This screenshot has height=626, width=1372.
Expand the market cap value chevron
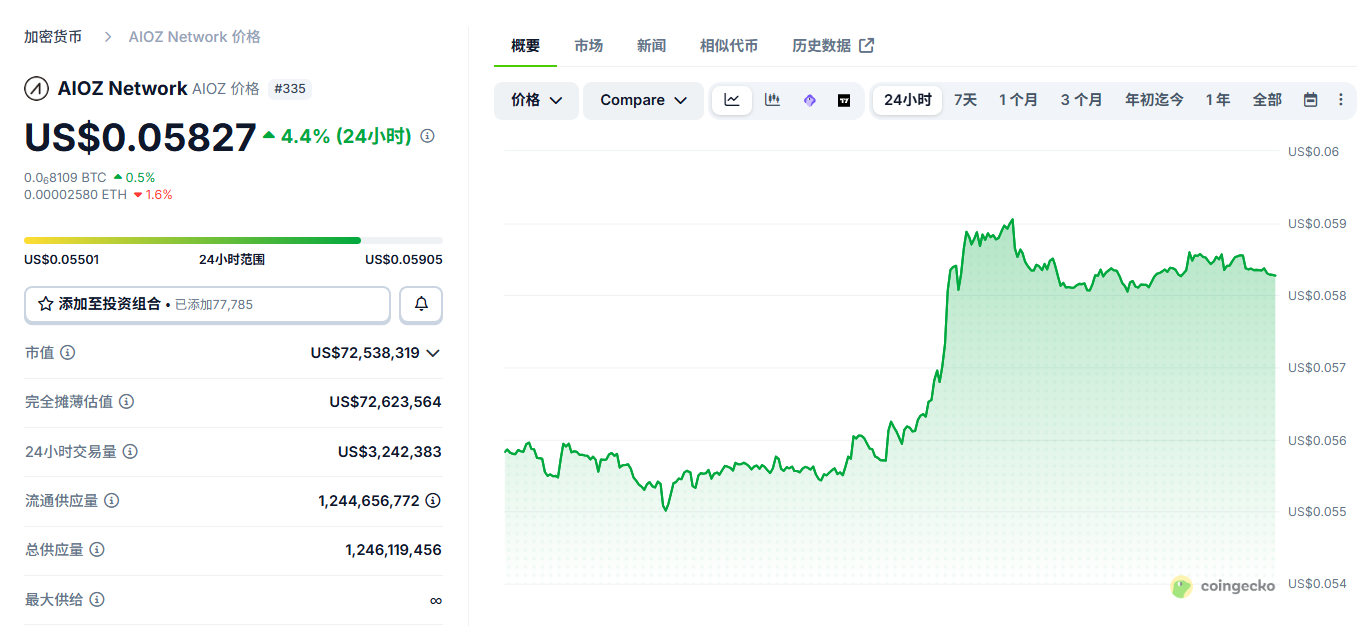pos(433,353)
